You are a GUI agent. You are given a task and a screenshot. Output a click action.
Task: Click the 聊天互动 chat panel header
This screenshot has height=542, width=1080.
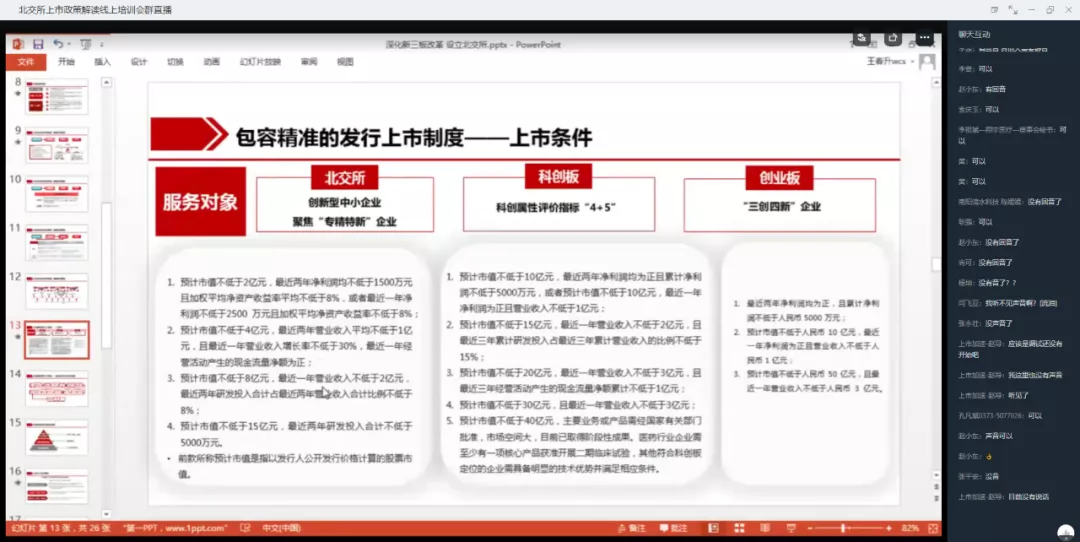coord(974,34)
